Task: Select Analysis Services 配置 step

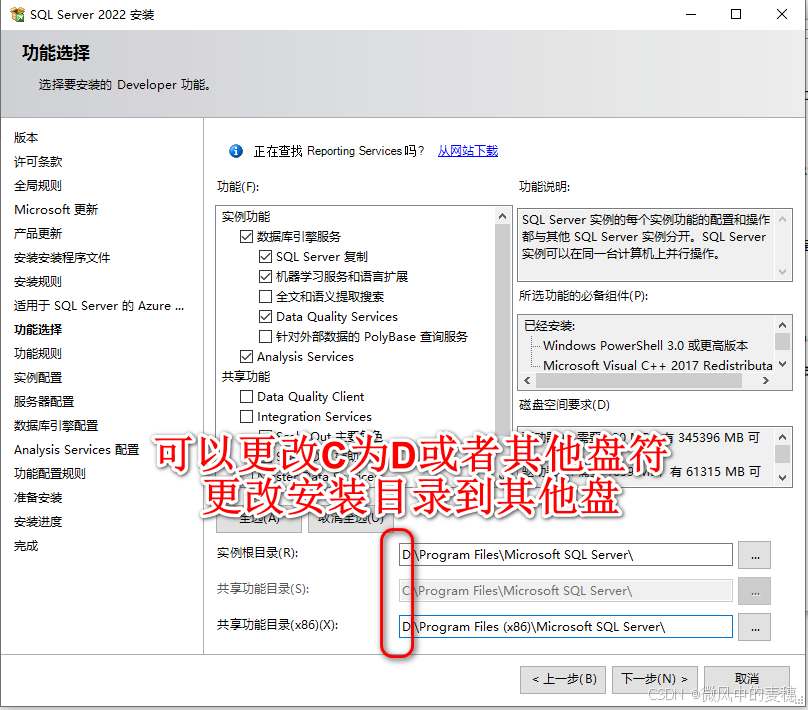Action: point(76,450)
